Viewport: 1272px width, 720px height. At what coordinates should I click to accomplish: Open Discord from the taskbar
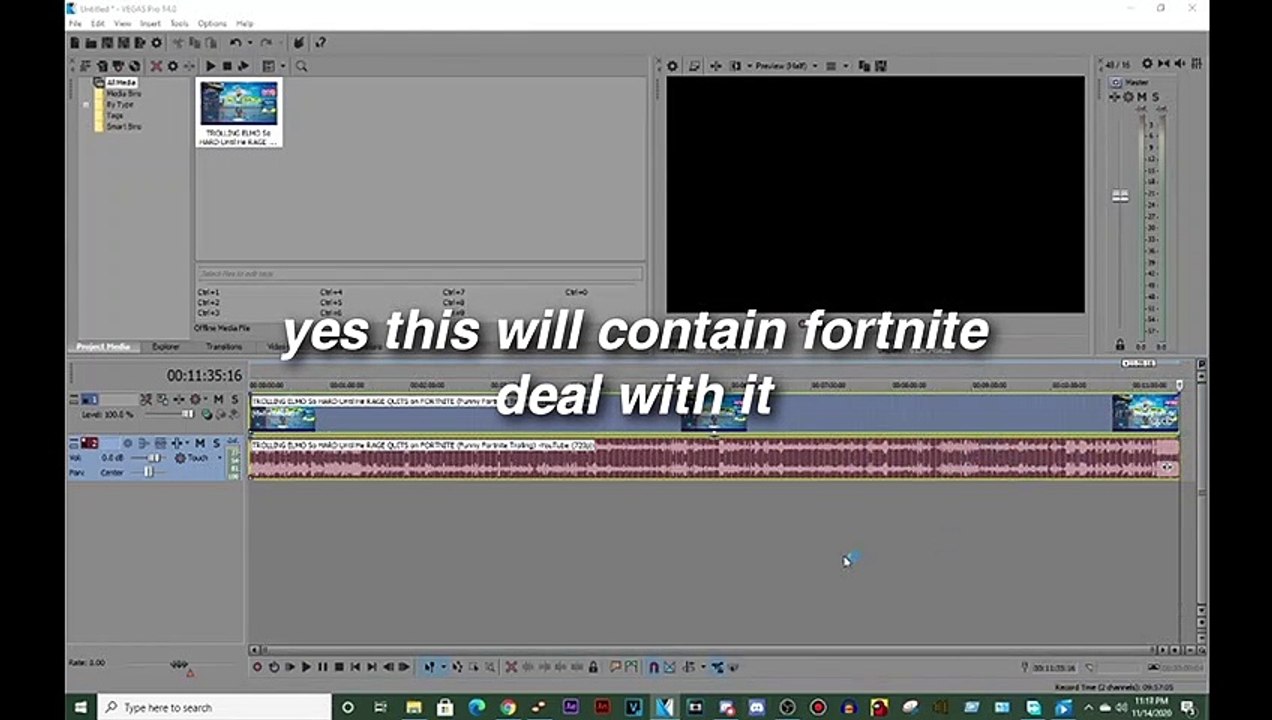pos(756,707)
